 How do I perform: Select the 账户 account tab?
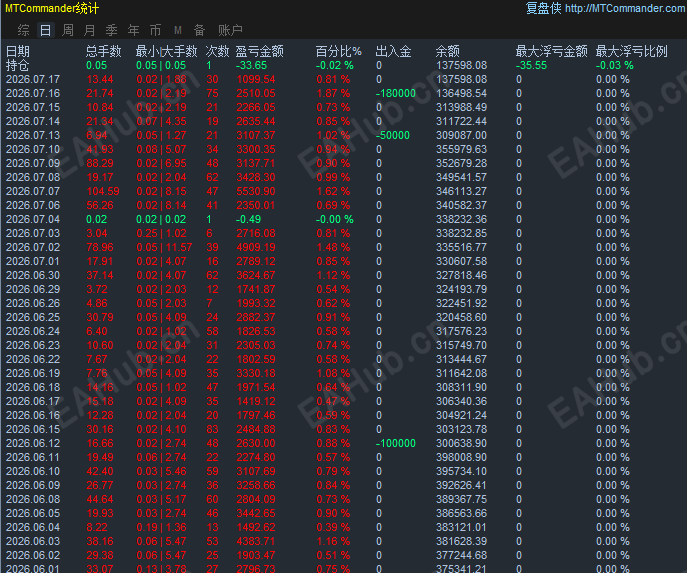[x=230, y=30]
